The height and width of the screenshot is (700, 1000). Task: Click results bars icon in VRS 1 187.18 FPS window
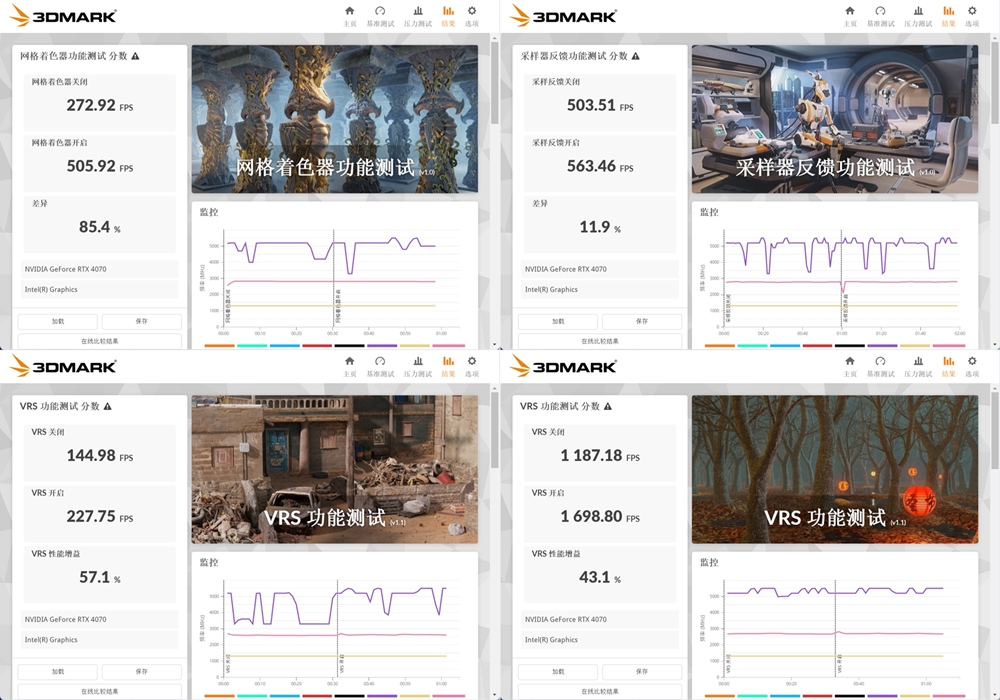click(x=948, y=361)
